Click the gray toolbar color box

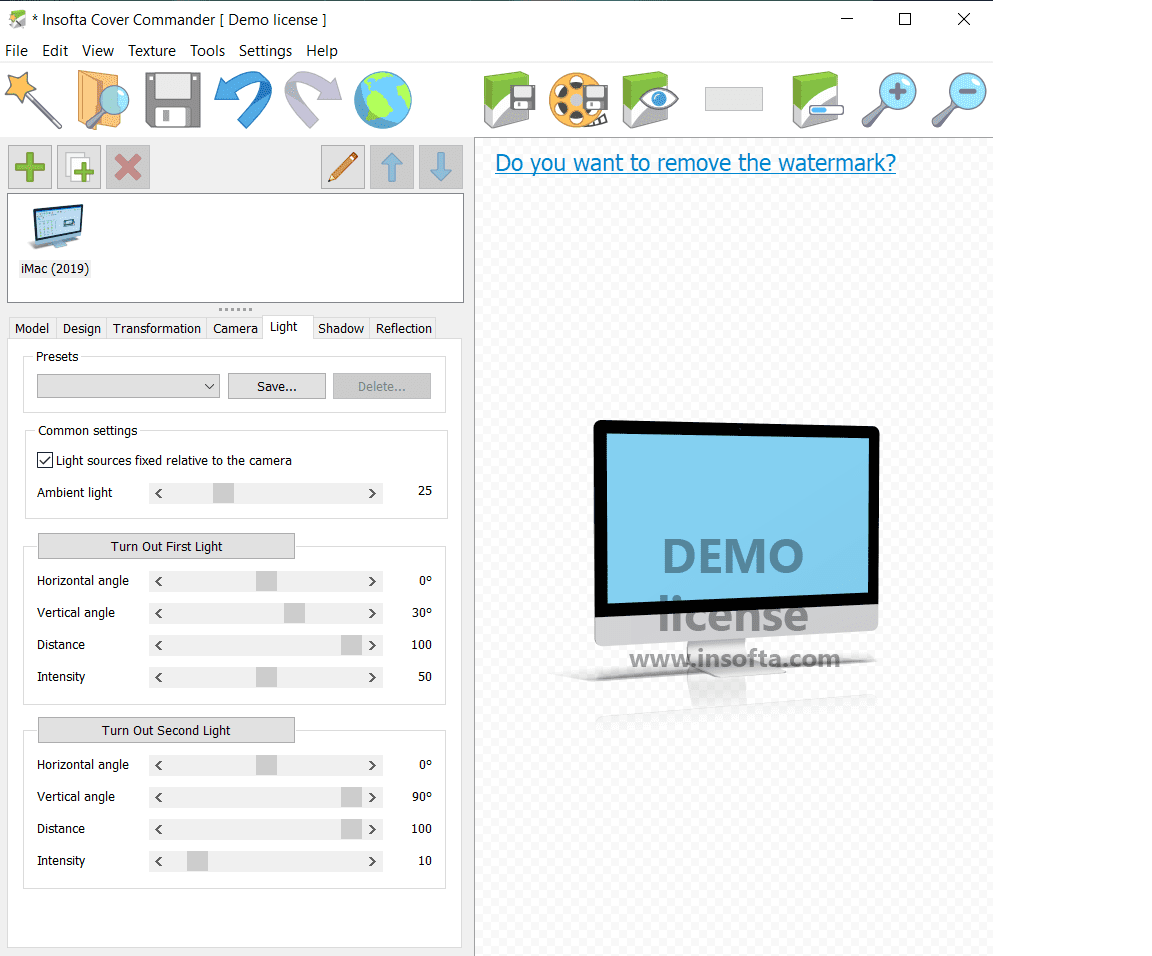point(734,99)
